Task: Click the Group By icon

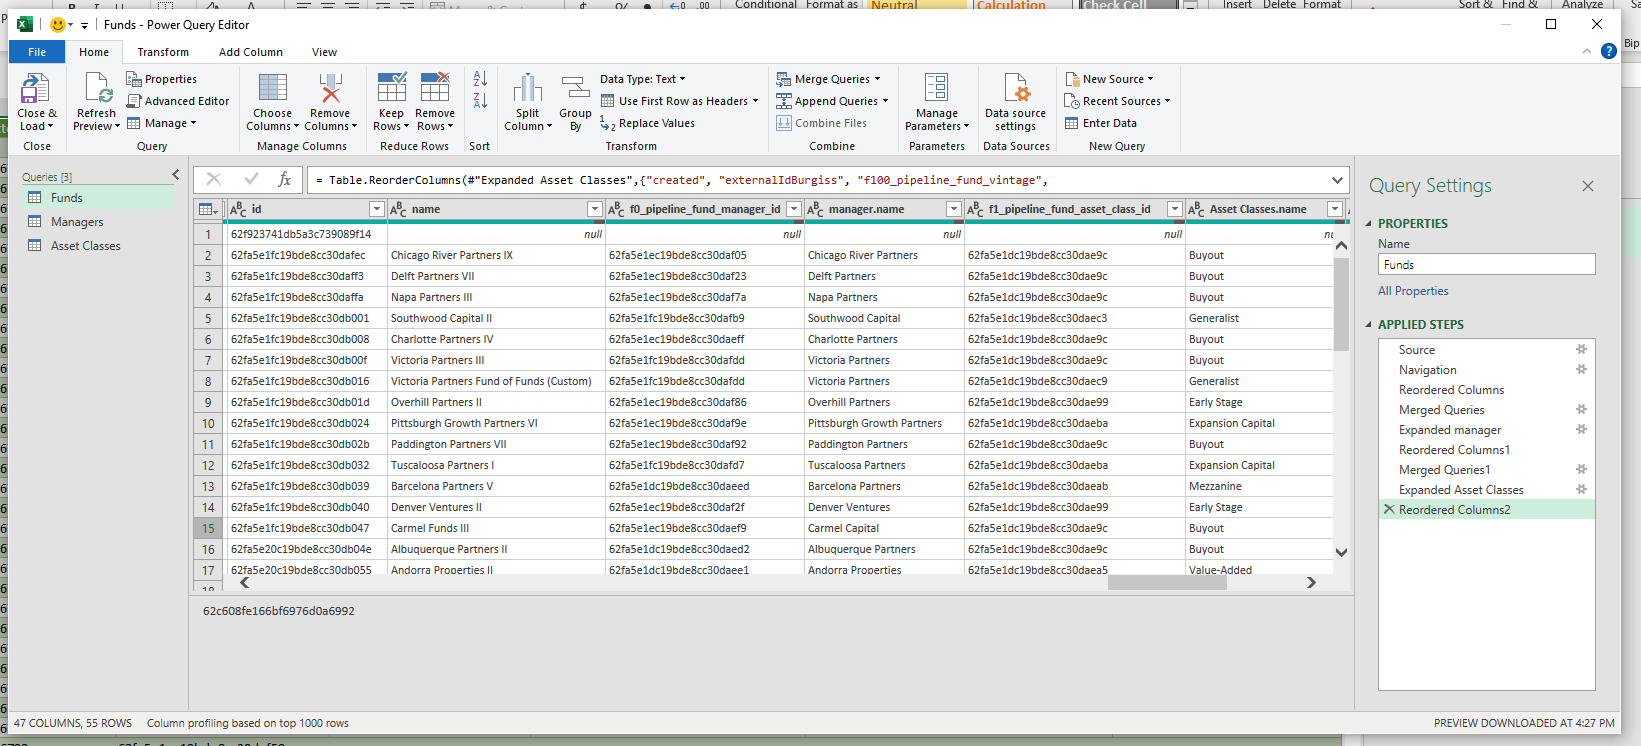Action: click(575, 90)
